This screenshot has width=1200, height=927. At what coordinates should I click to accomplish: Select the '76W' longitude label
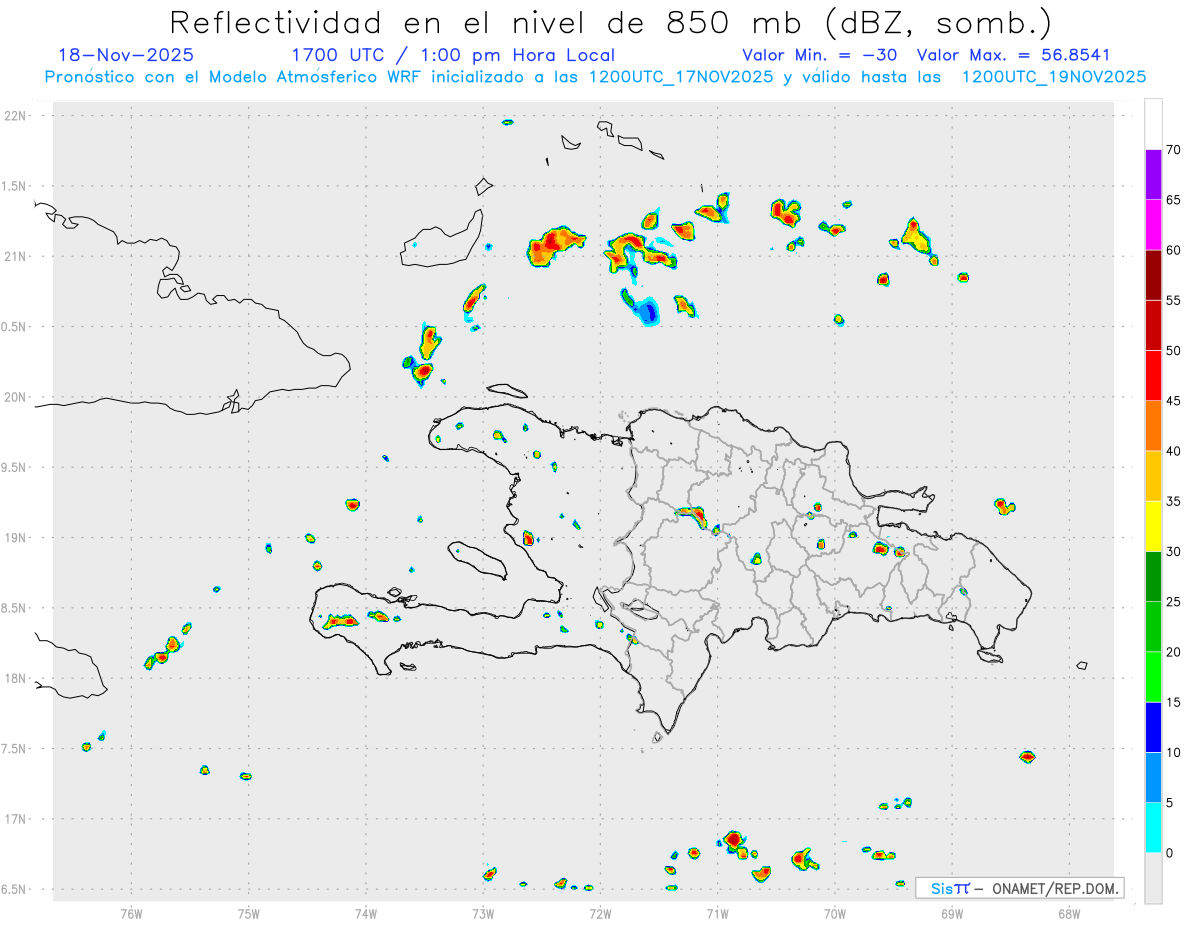(131, 913)
